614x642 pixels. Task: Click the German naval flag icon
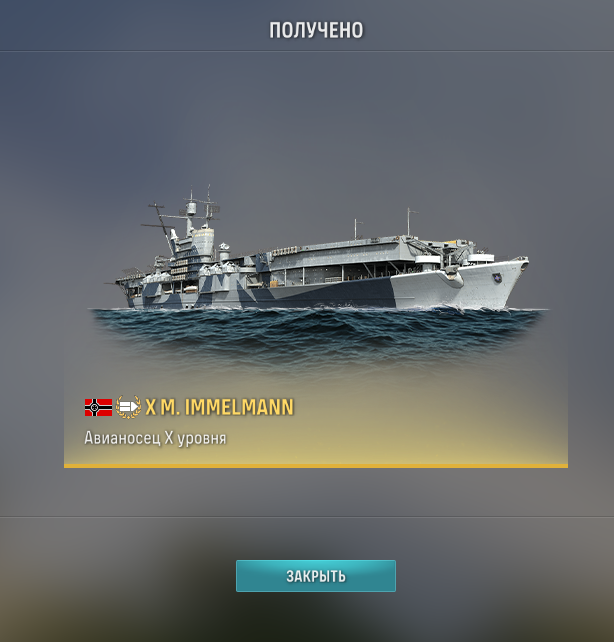(x=98, y=407)
